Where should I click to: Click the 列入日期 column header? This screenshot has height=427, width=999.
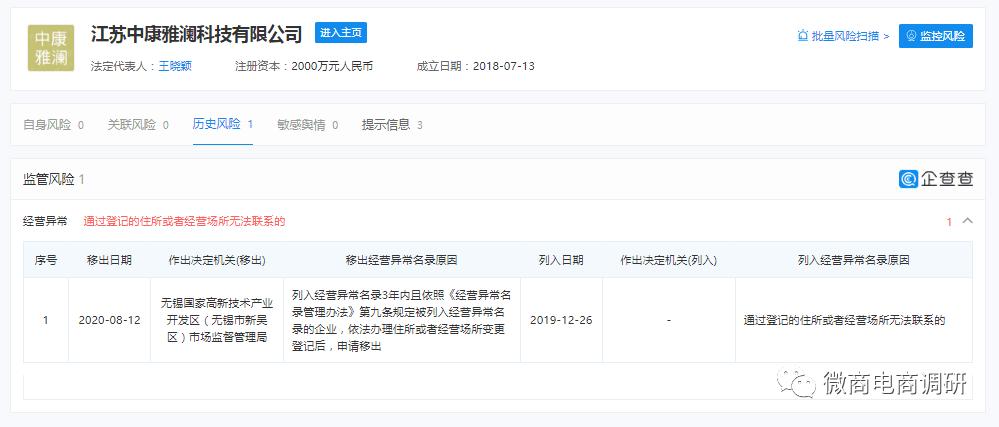point(561,260)
